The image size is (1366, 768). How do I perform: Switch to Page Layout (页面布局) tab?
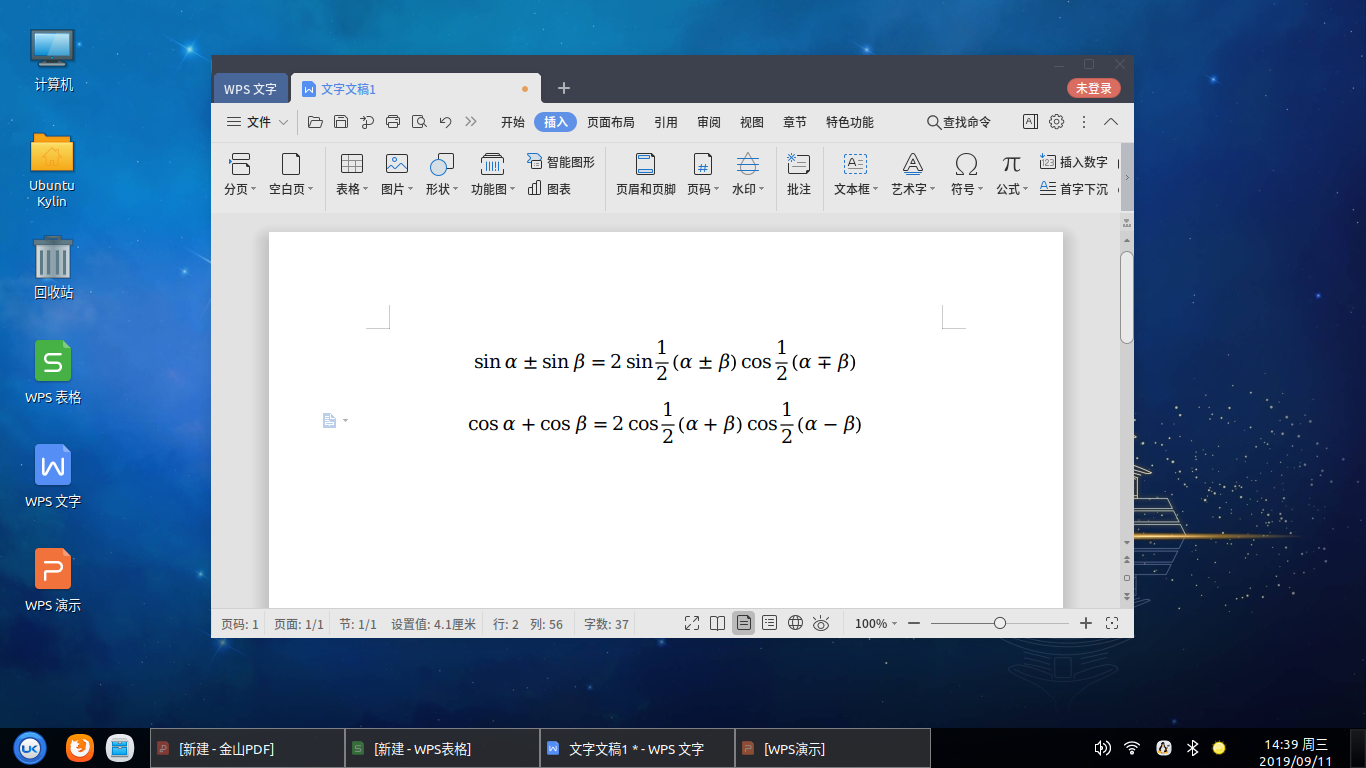tap(610, 122)
